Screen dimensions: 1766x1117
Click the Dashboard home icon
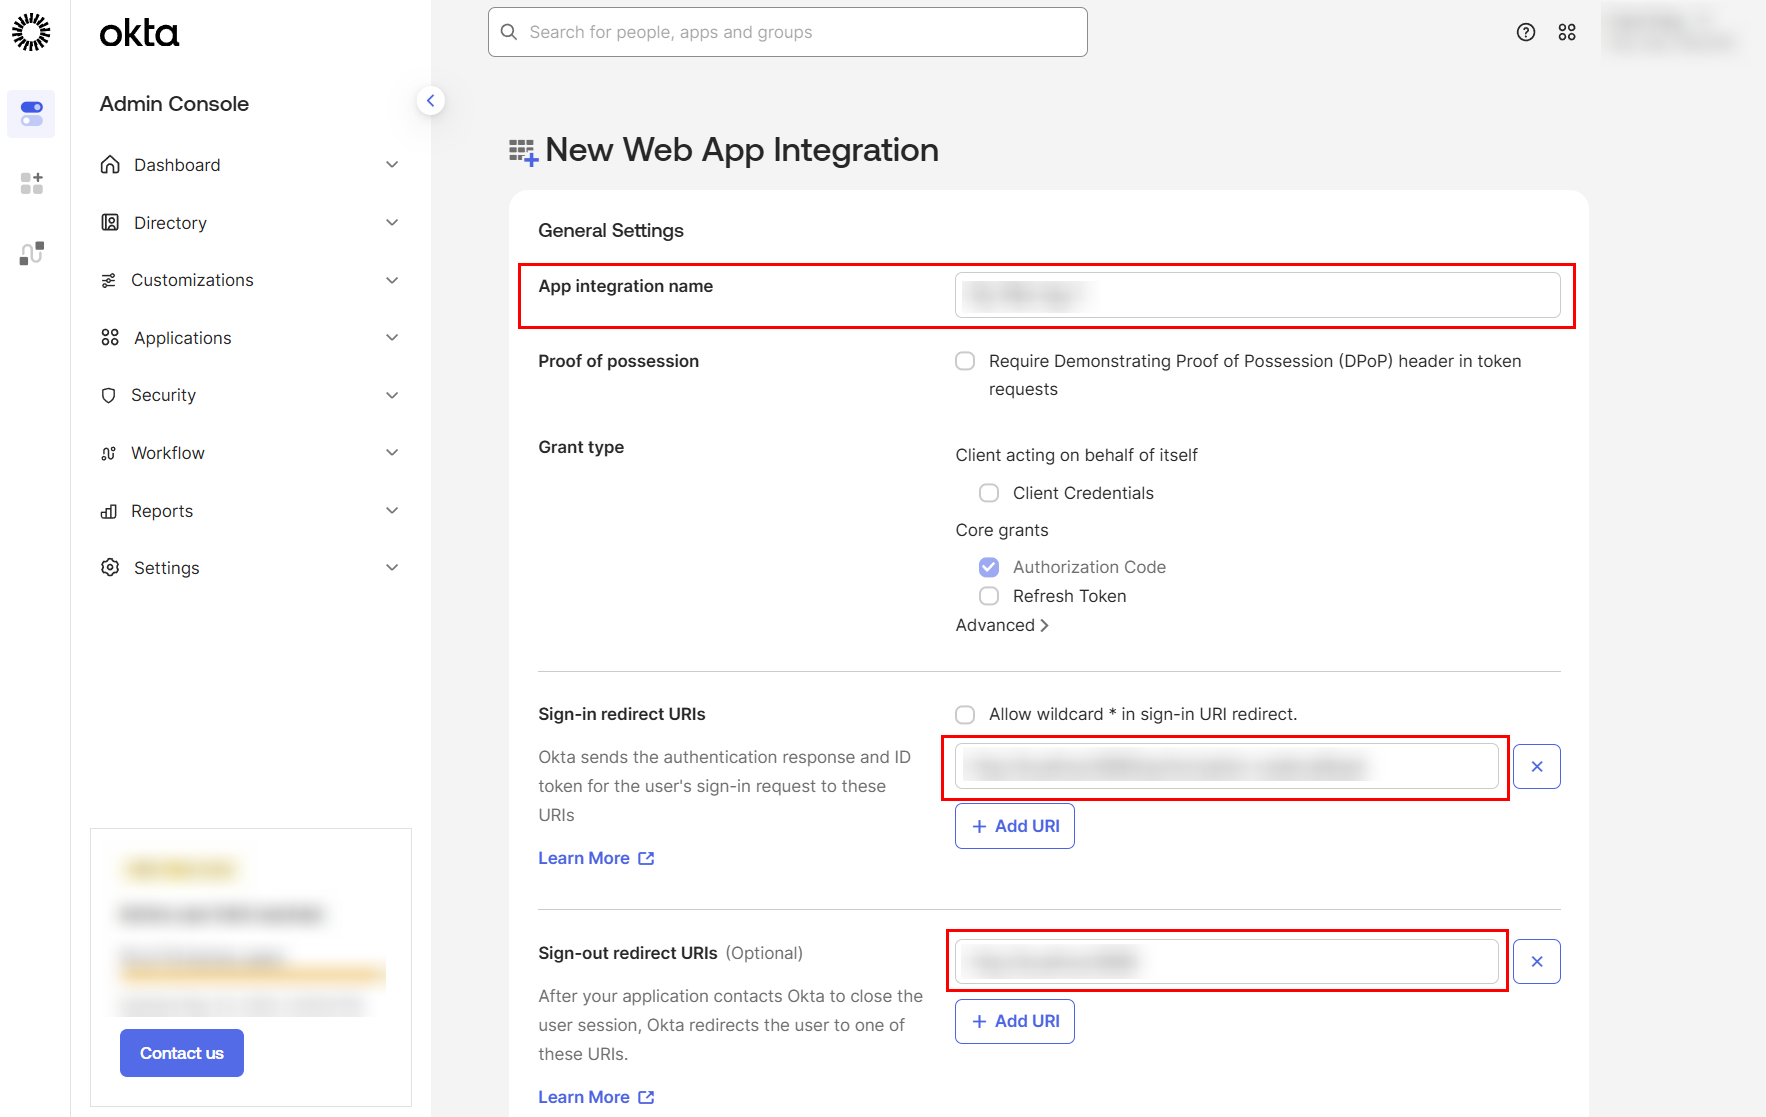click(110, 165)
